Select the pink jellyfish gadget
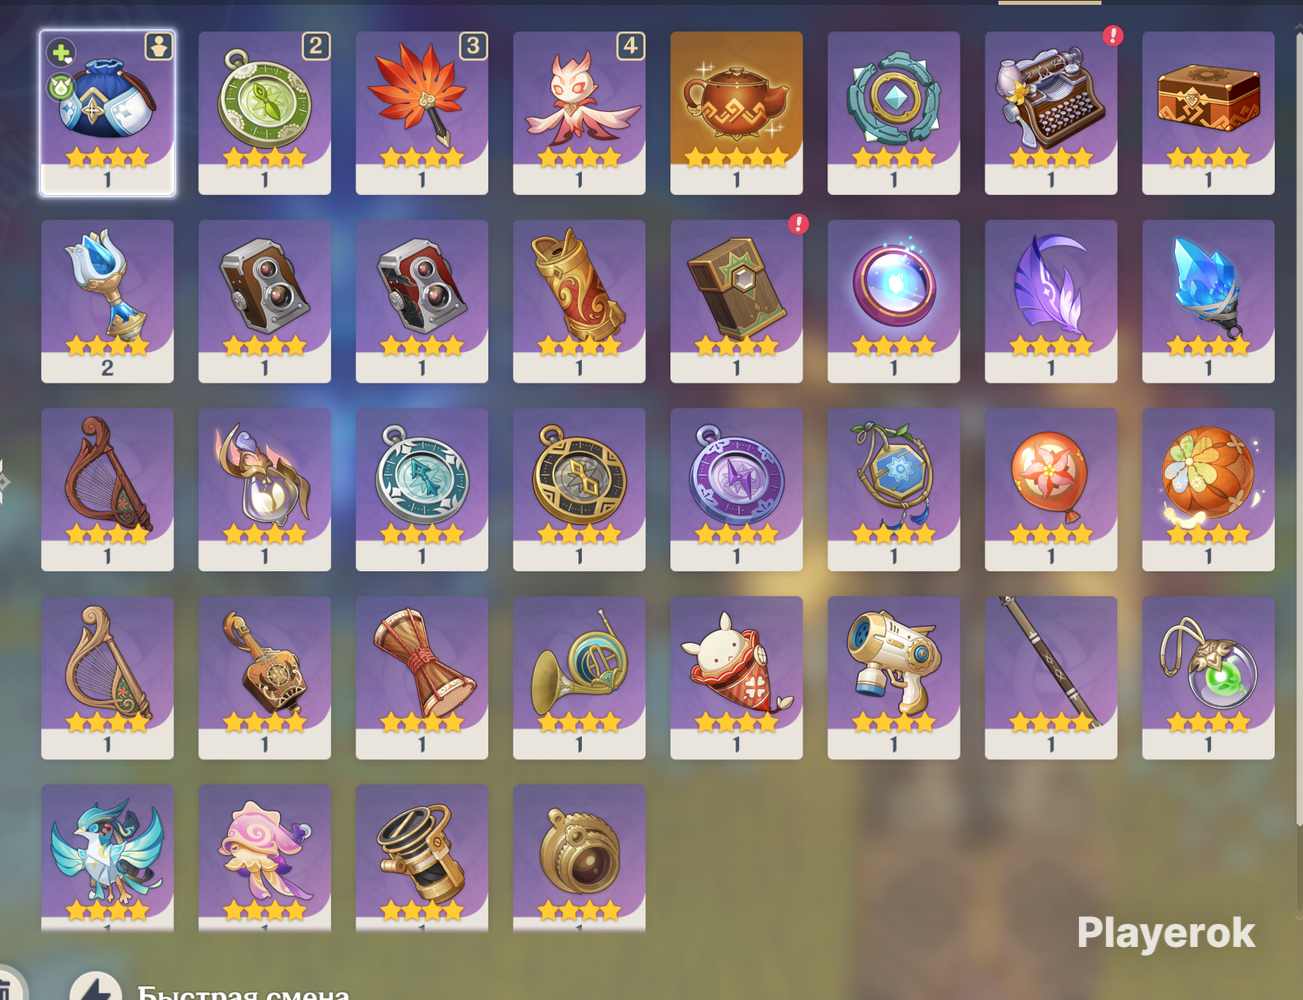 coord(264,858)
